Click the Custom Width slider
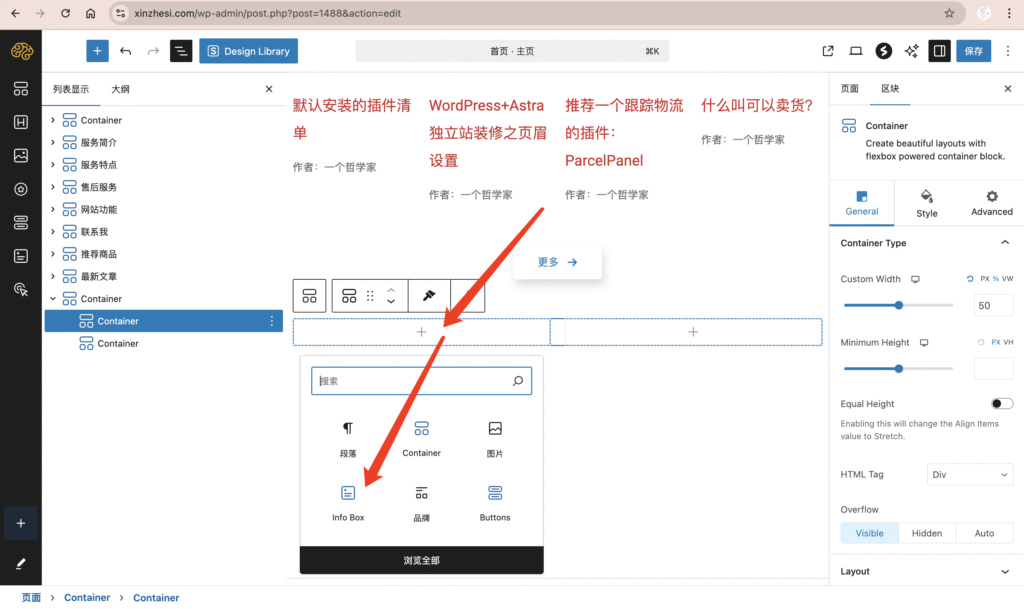Viewport: 1024px width, 609px height. point(898,305)
